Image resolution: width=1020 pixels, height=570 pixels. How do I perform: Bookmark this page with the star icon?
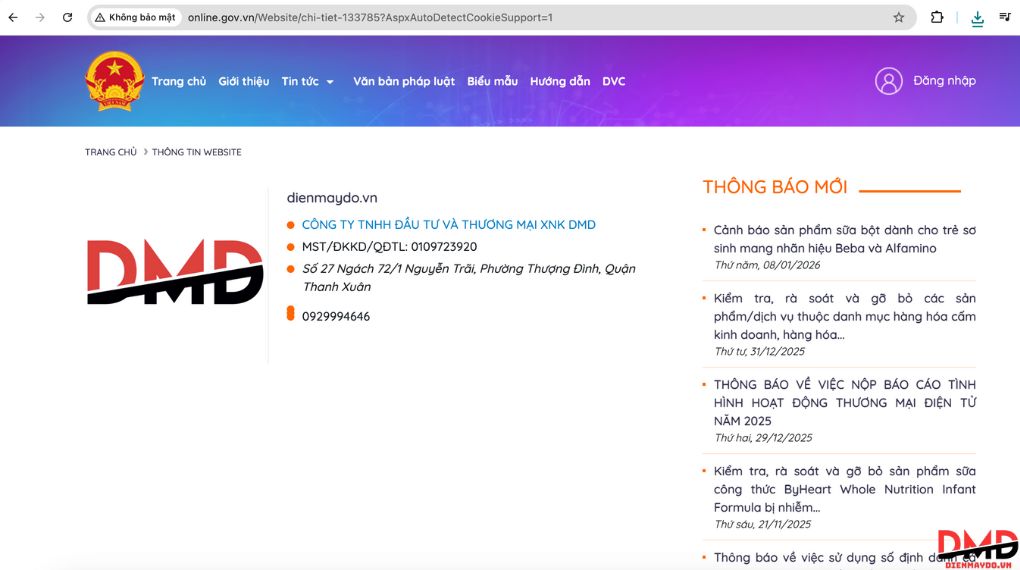[x=898, y=18]
